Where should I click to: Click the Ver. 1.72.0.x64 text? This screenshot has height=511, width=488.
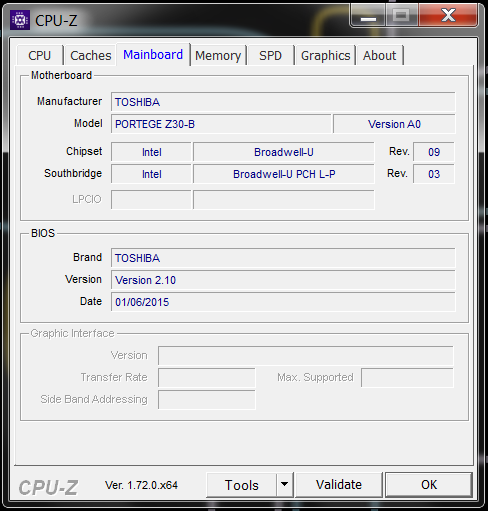pos(141,485)
